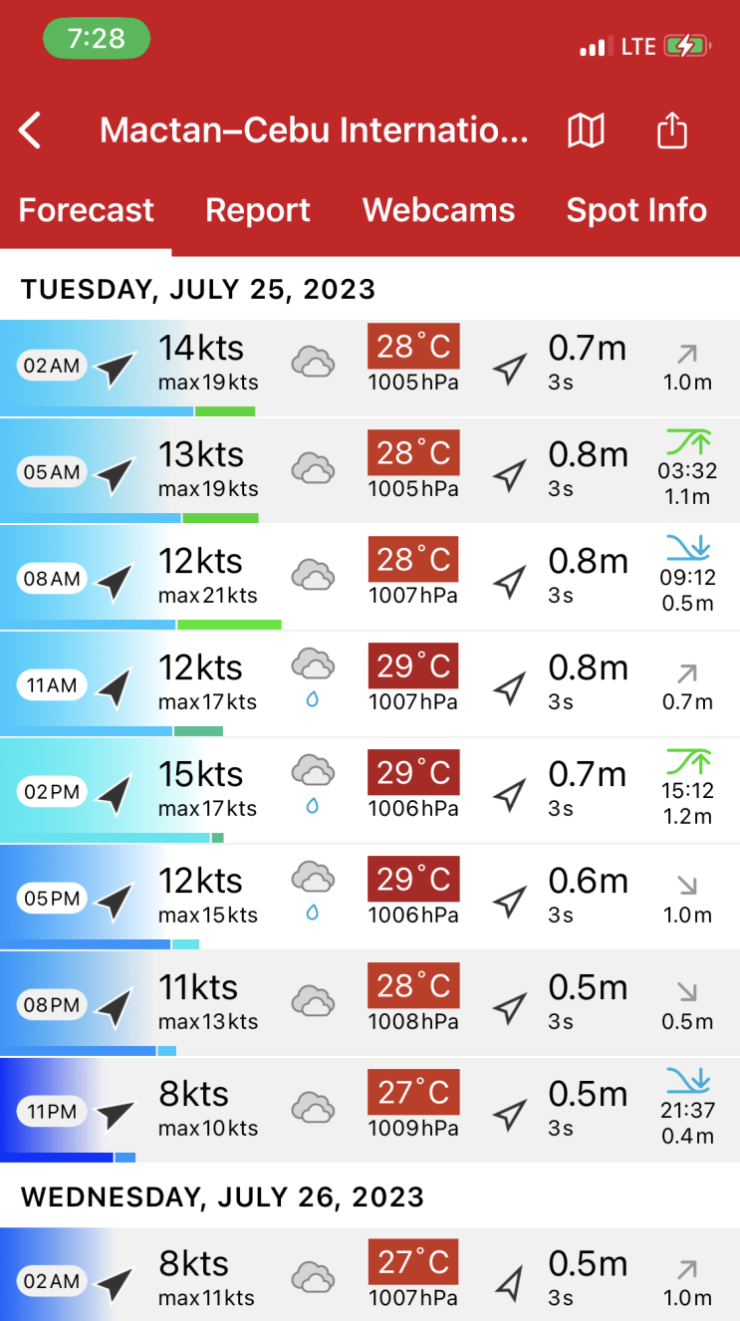Image resolution: width=740 pixels, height=1321 pixels.
Task: Tap the 11 PM low tide icon
Action: pos(688,1081)
